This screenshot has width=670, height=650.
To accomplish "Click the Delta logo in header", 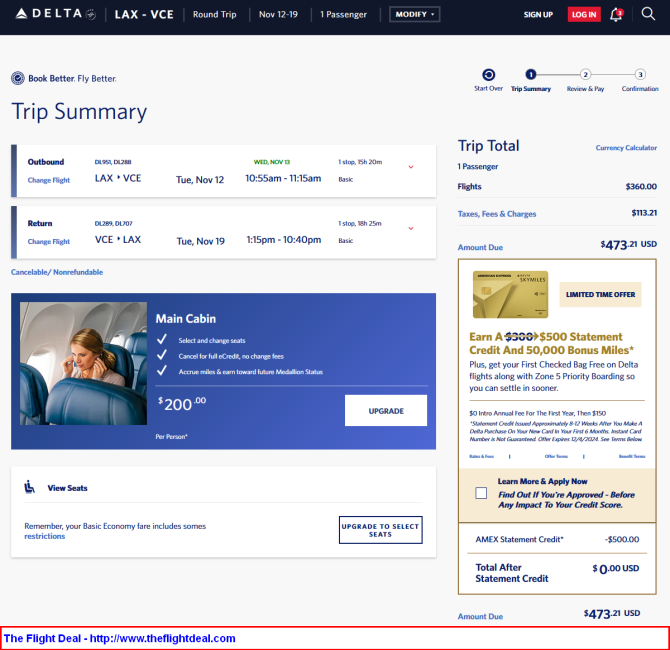I will (x=55, y=14).
